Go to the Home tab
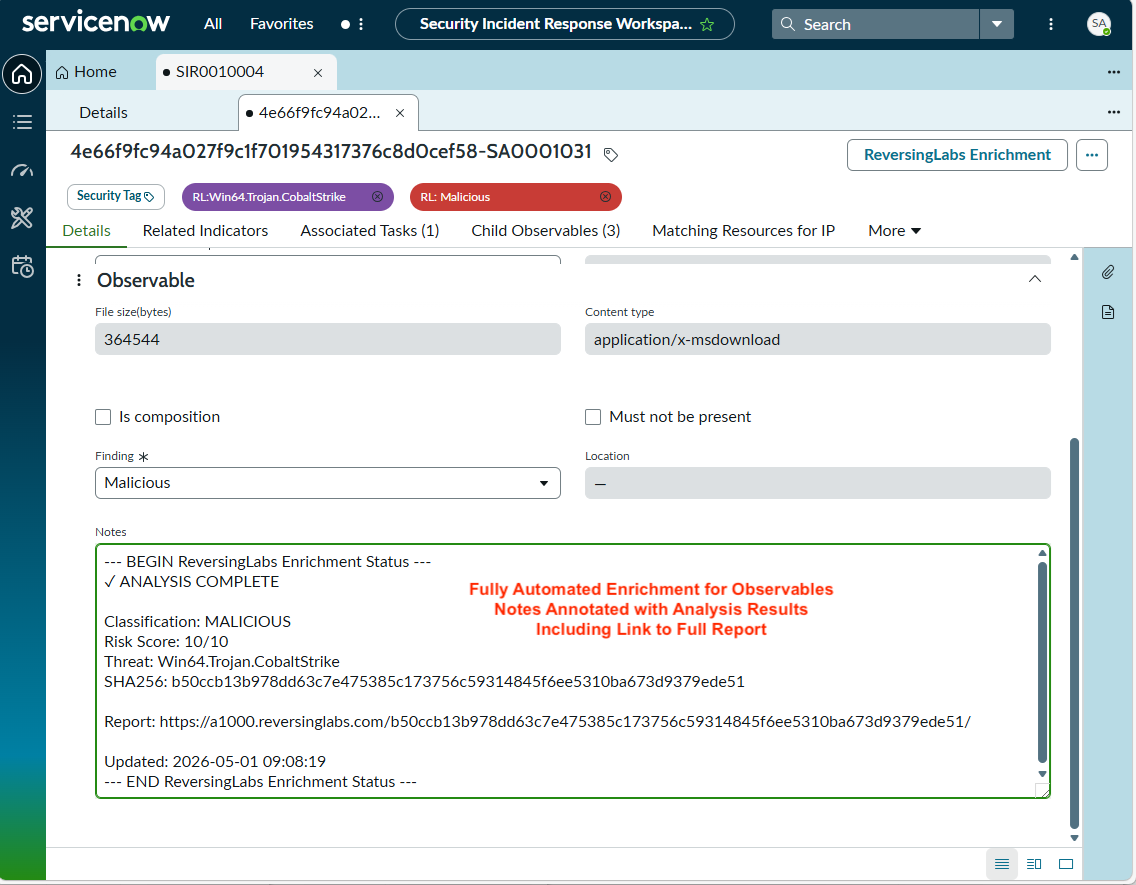This screenshot has width=1136, height=885. pos(86,72)
